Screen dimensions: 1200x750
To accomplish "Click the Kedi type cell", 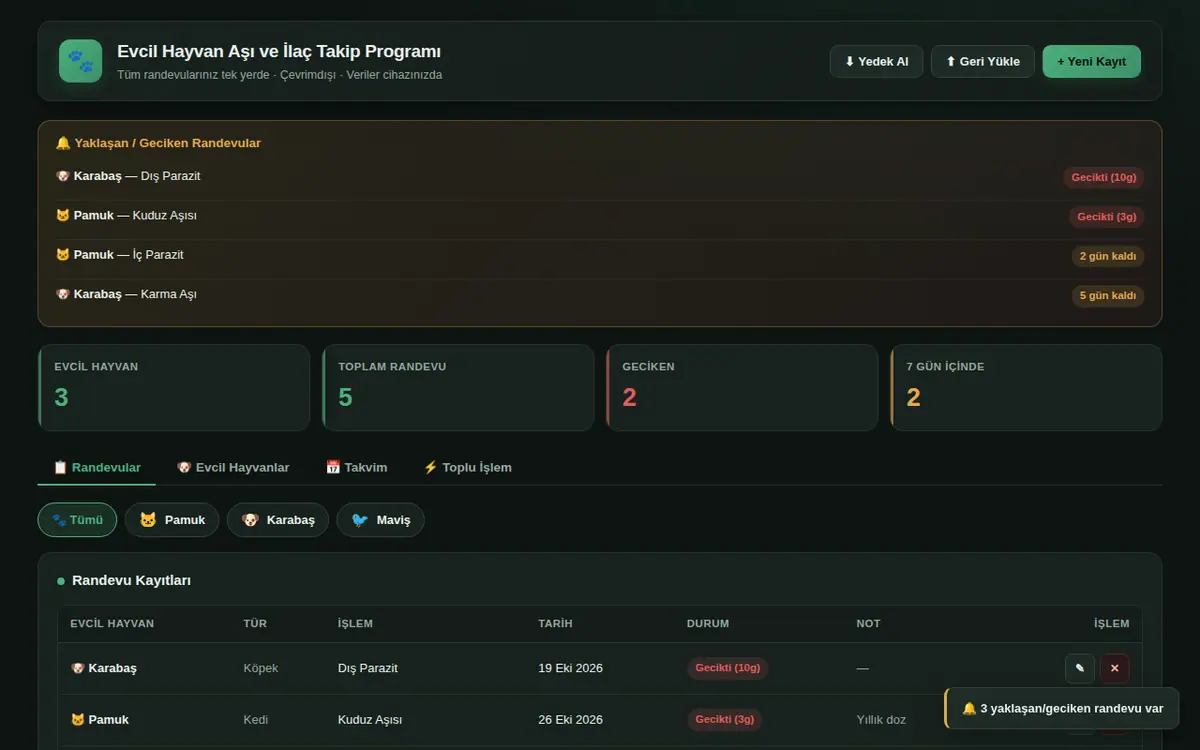I will coord(256,720).
